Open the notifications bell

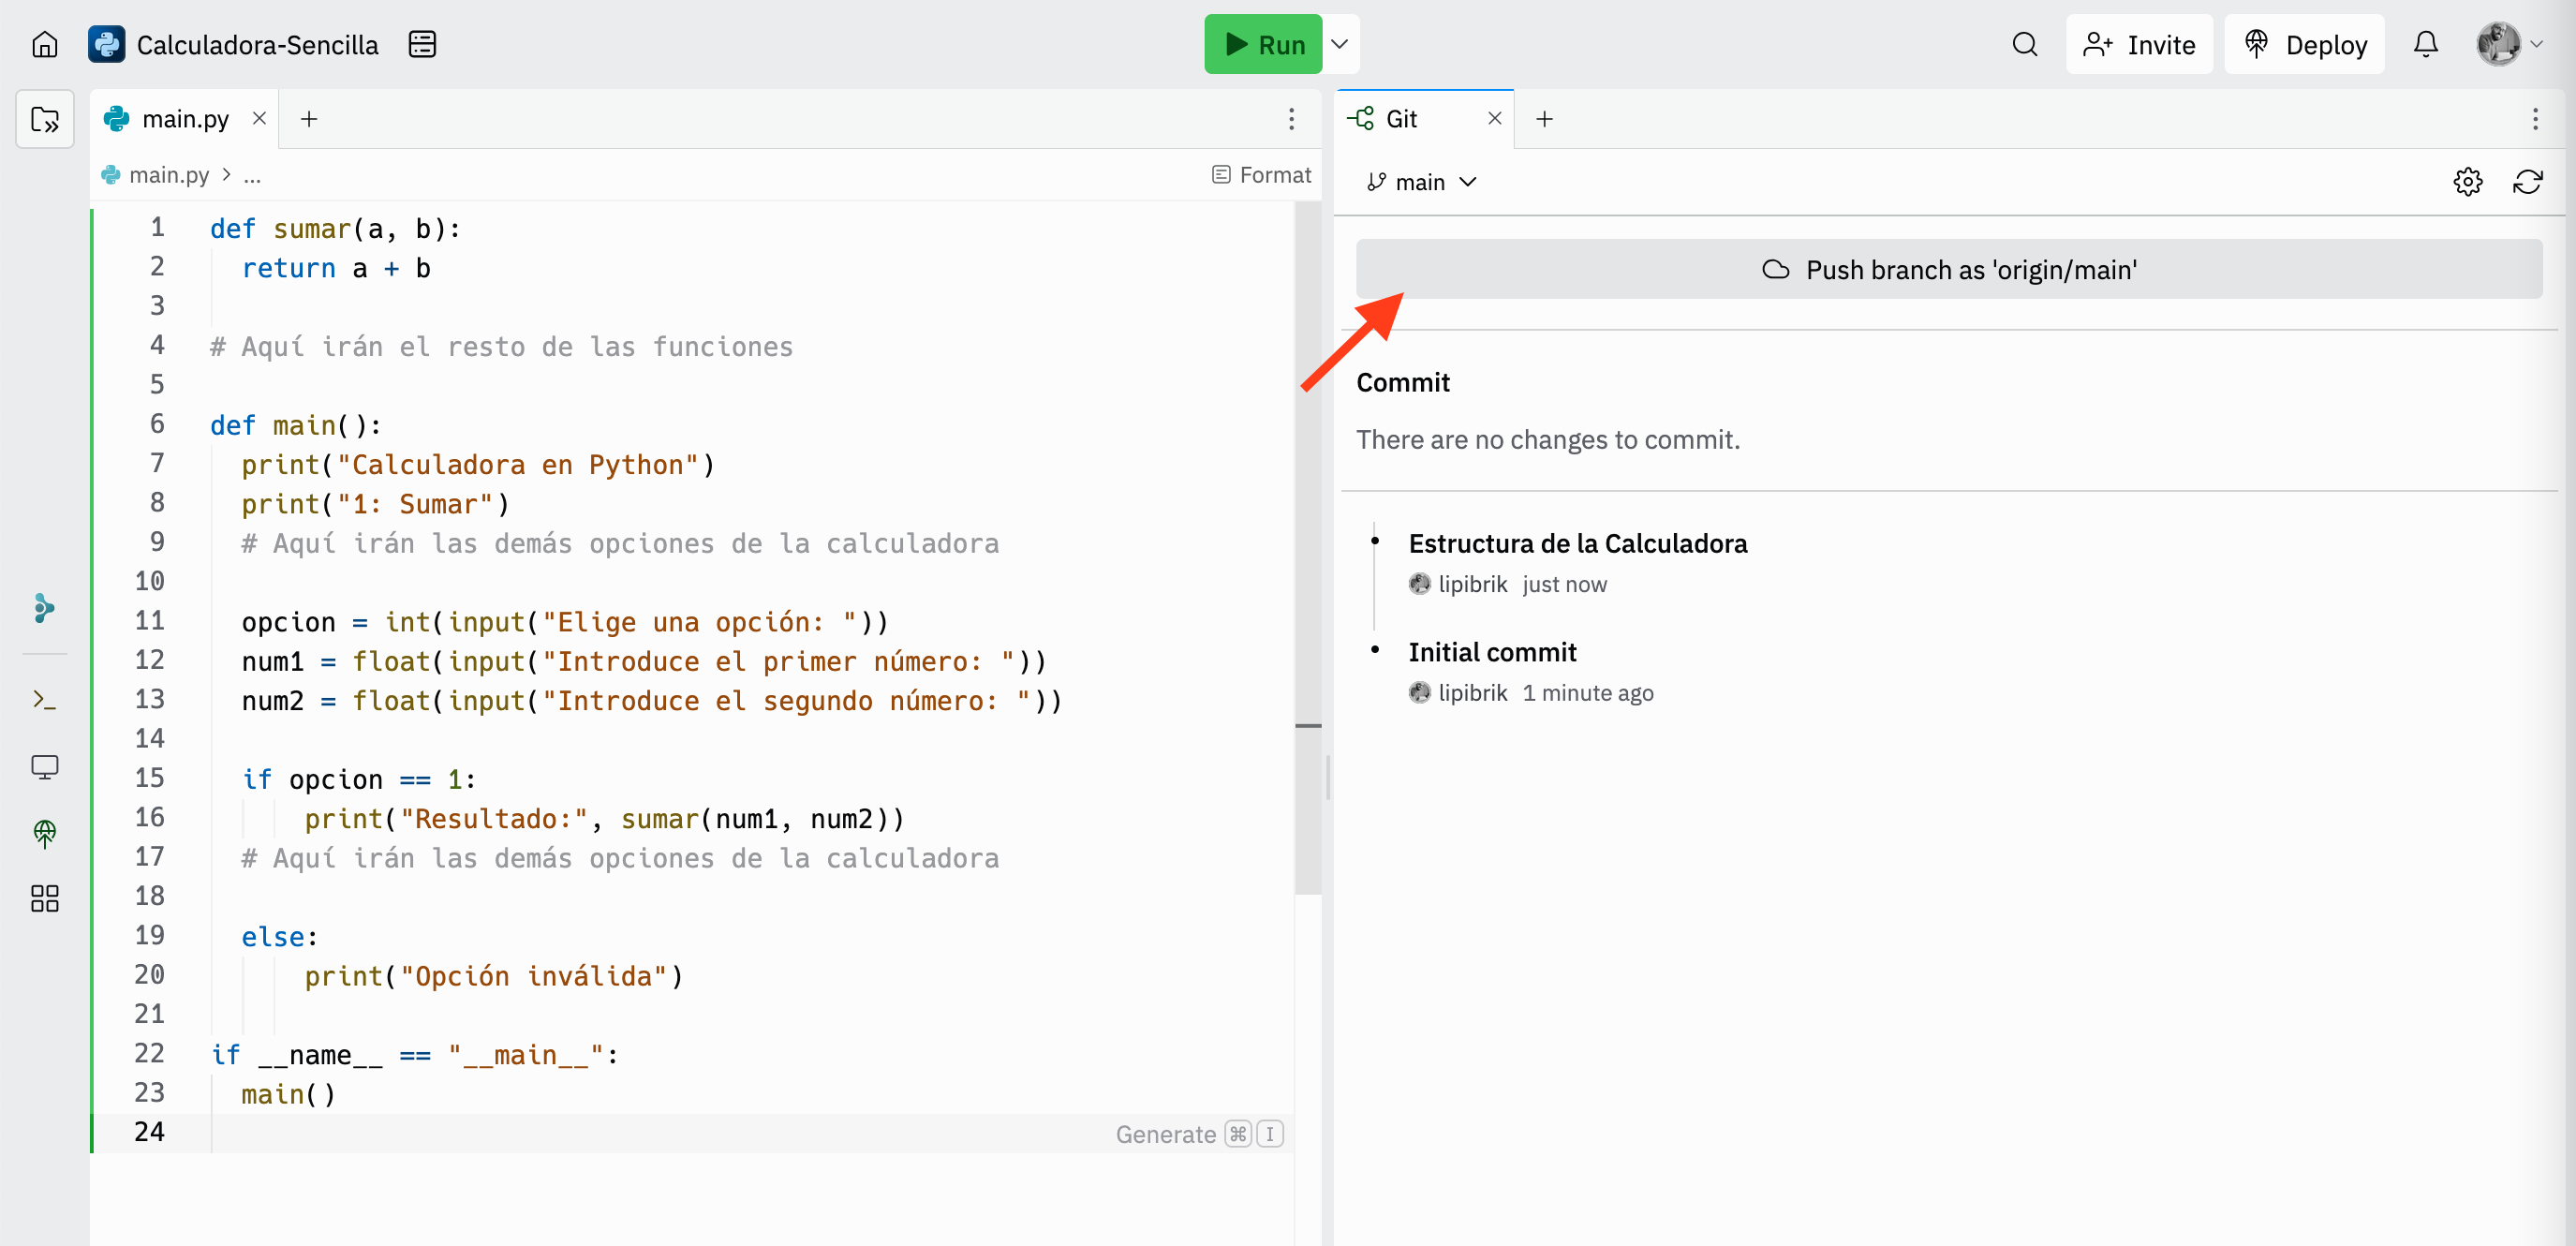(2425, 45)
